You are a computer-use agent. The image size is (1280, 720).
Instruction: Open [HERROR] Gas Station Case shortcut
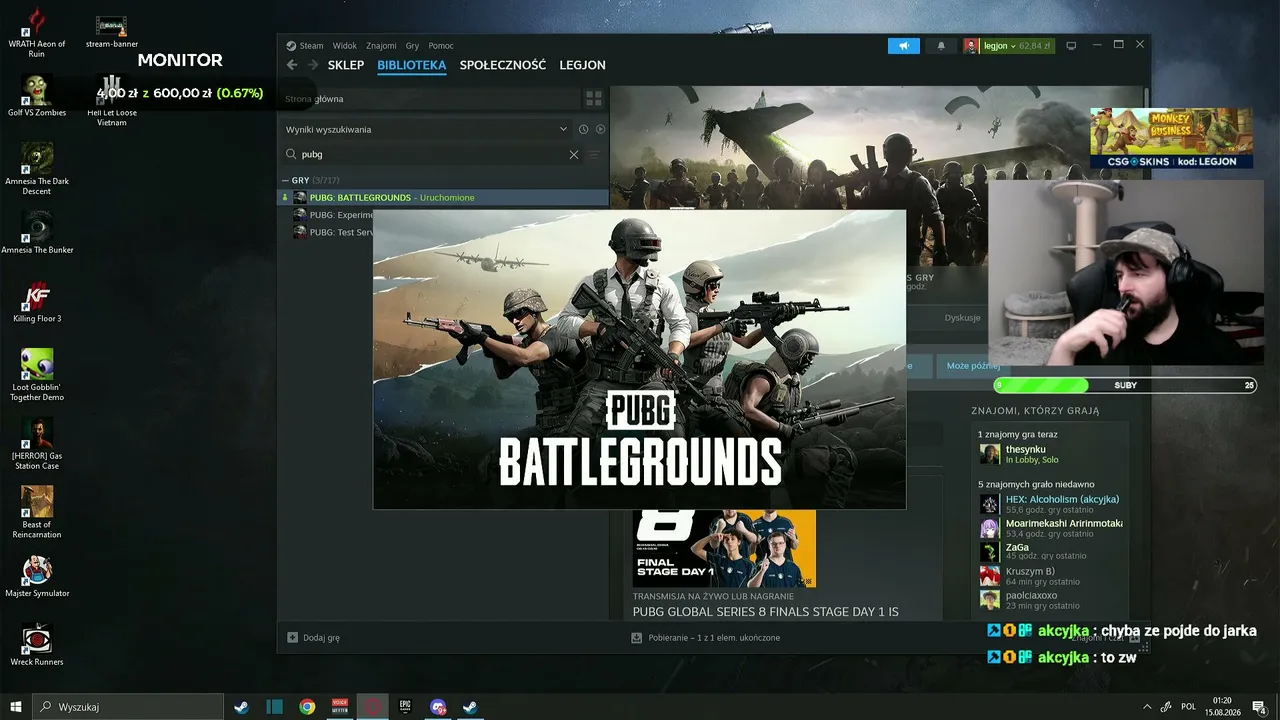tap(37, 444)
